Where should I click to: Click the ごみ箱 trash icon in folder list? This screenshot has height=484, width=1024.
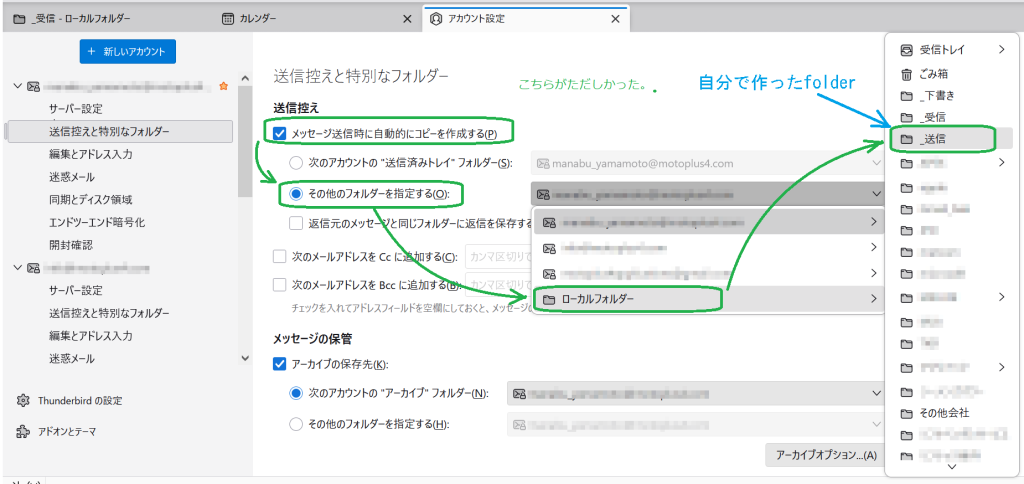click(x=906, y=74)
